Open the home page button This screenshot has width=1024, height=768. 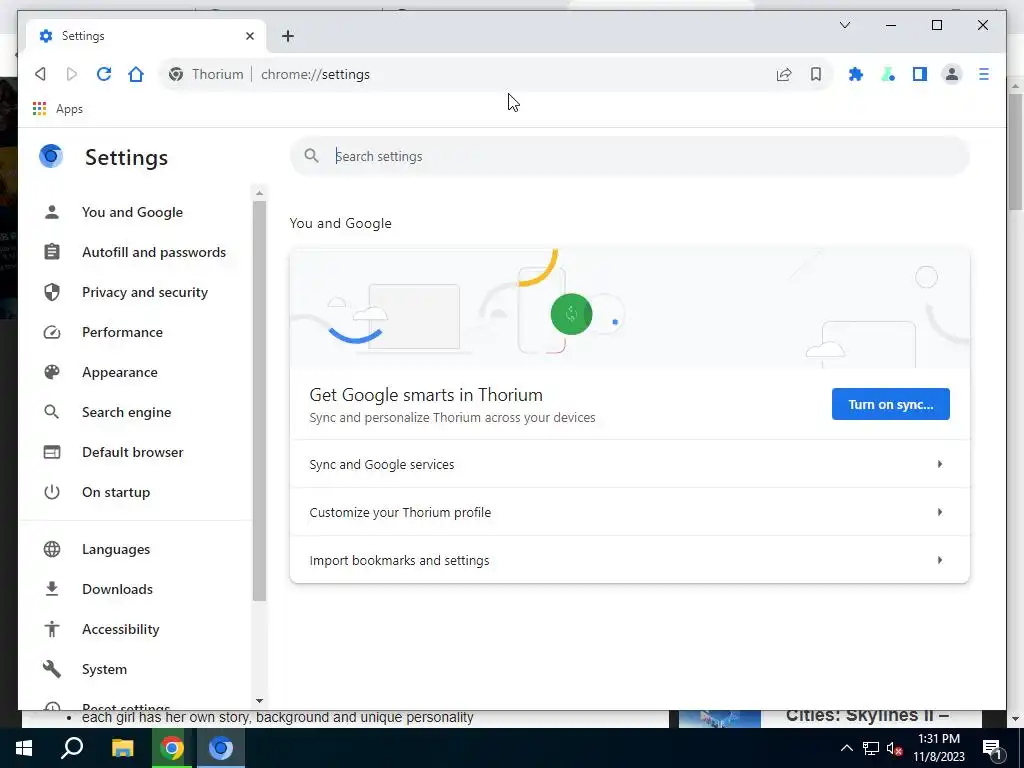coord(136,74)
